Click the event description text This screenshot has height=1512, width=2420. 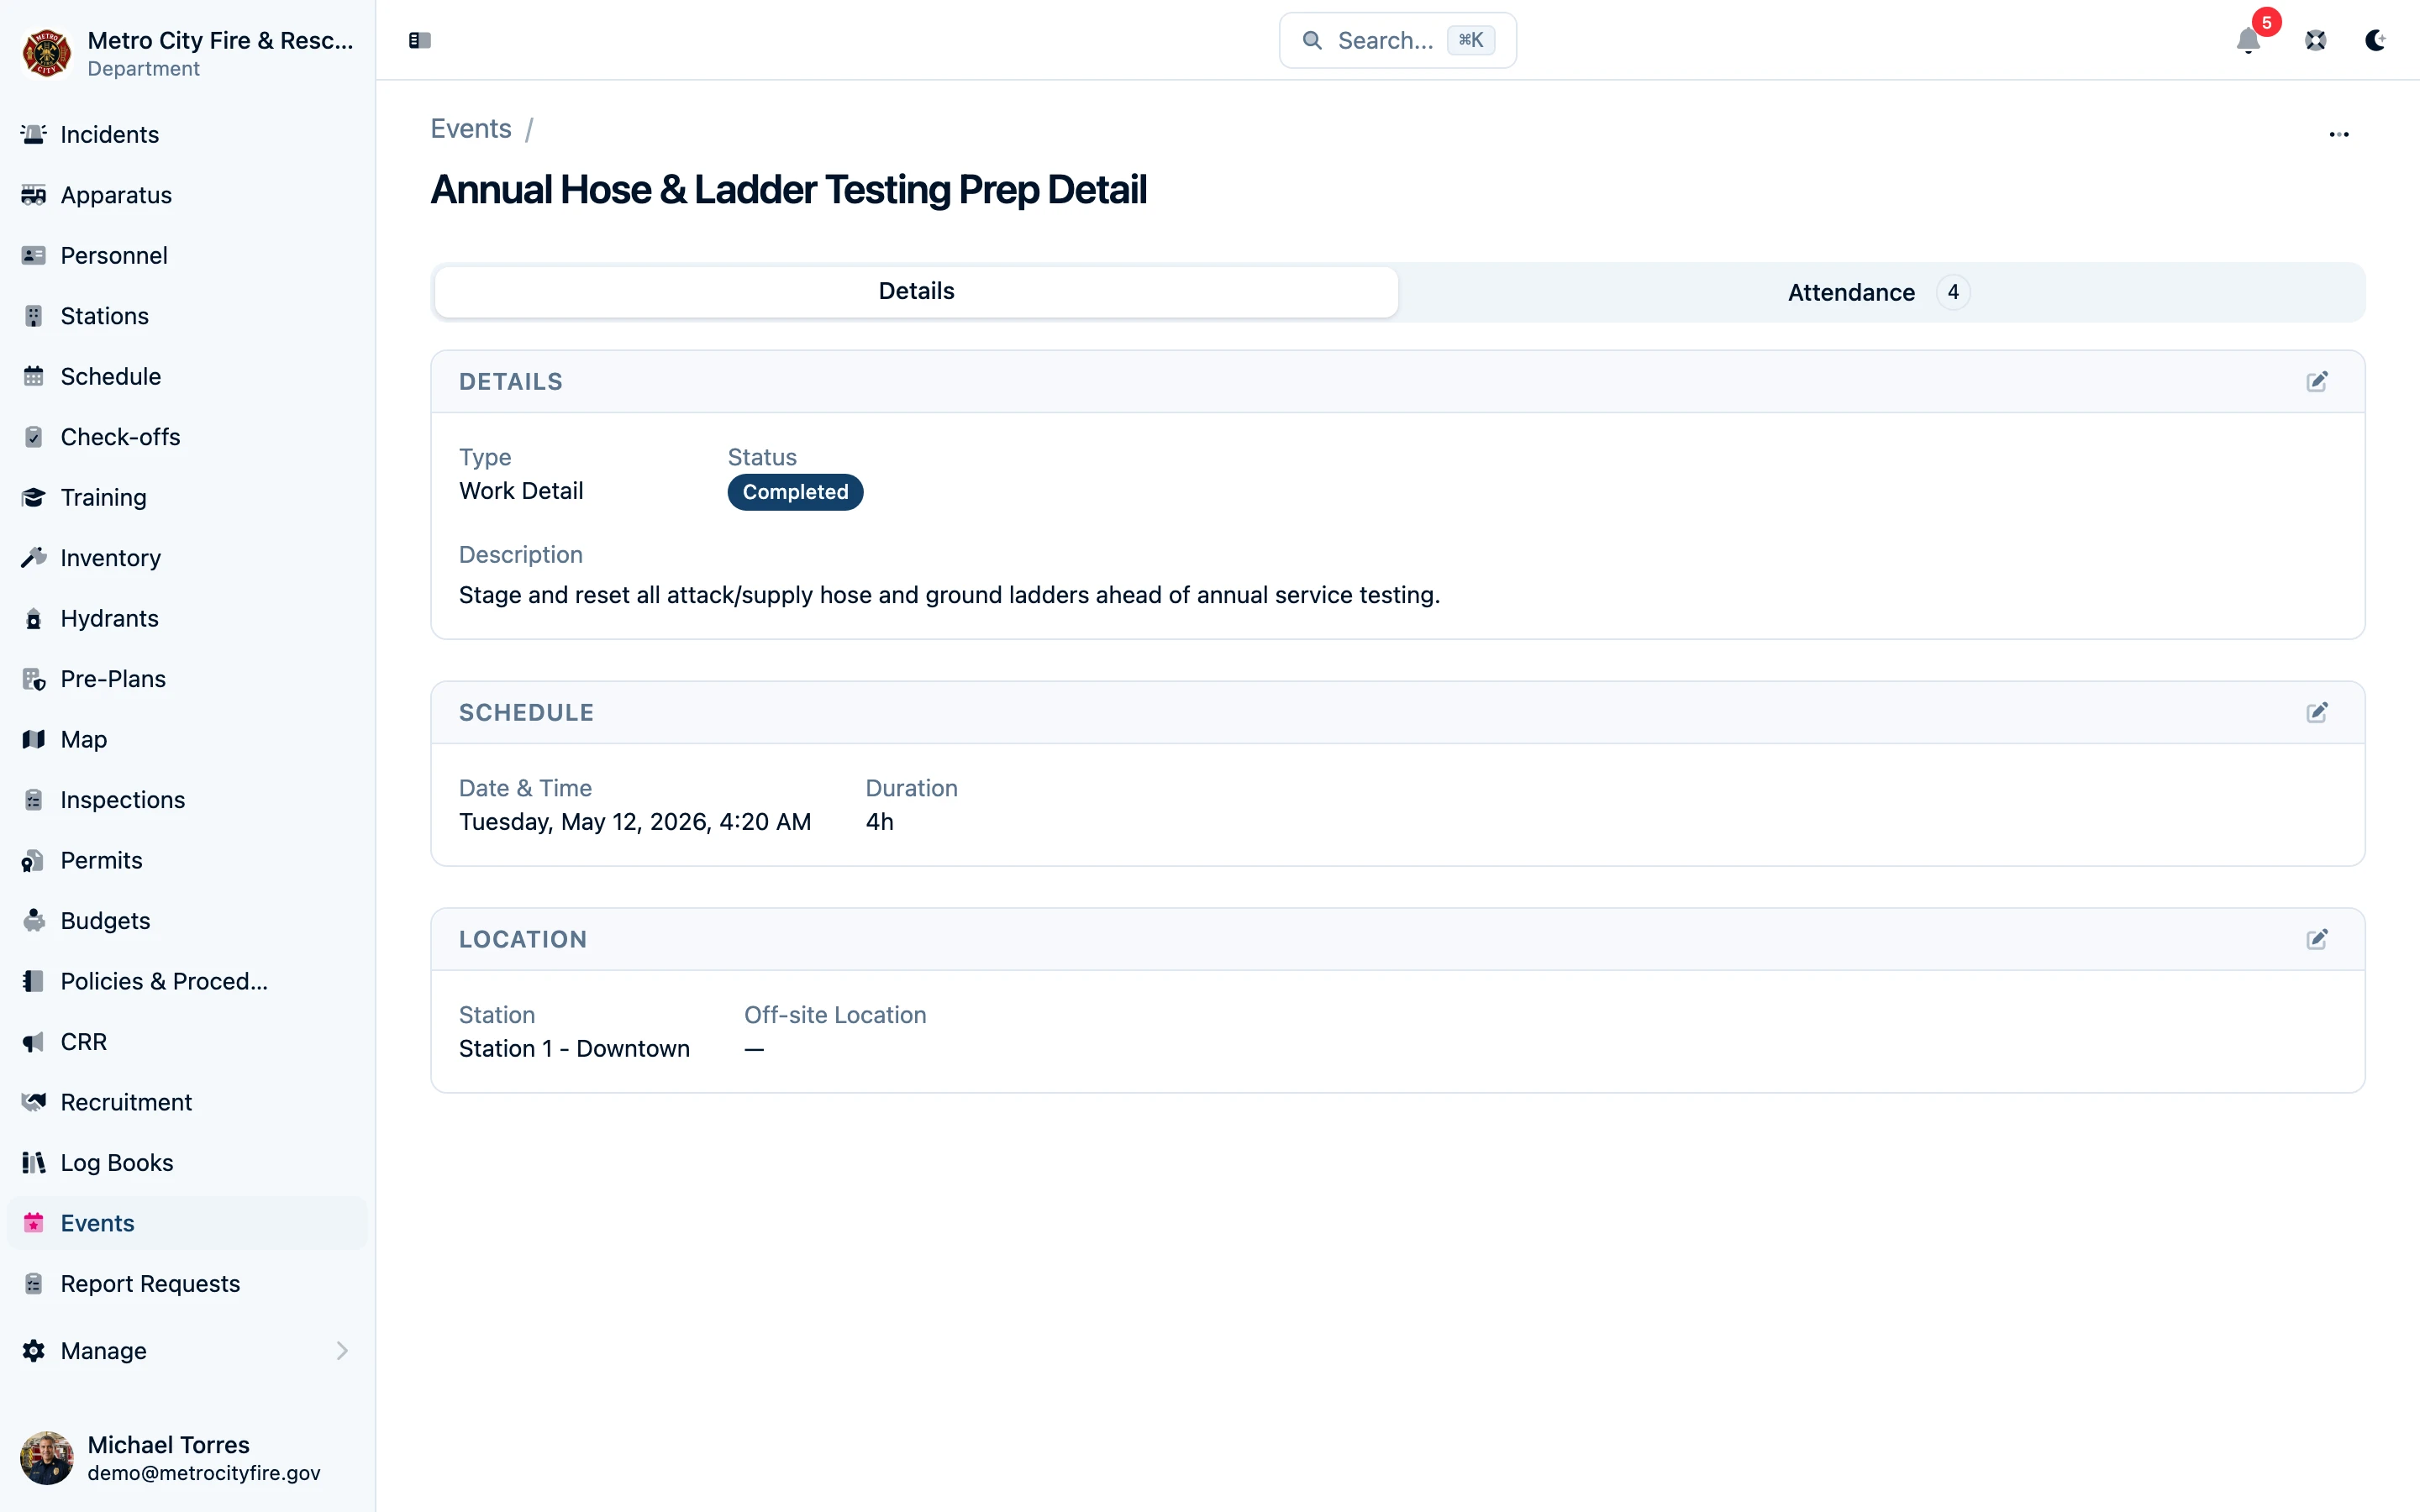click(x=949, y=595)
